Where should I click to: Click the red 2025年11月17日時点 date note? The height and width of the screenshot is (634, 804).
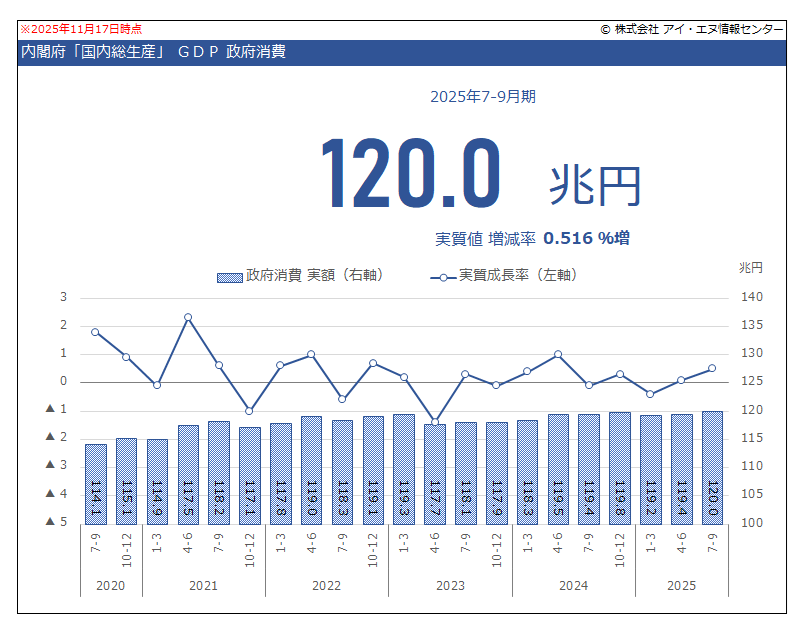(x=81, y=30)
